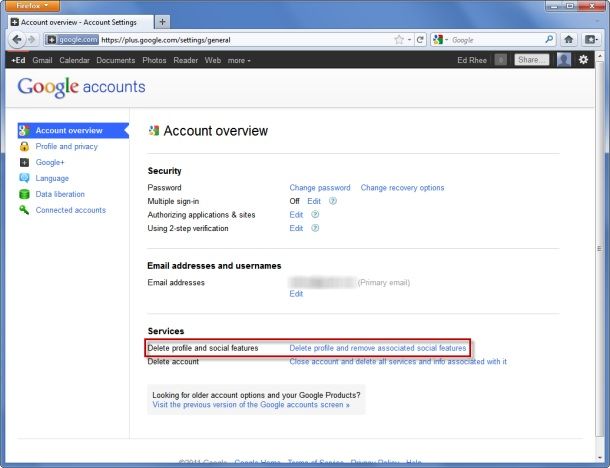Click the Share... button

(x=531, y=60)
